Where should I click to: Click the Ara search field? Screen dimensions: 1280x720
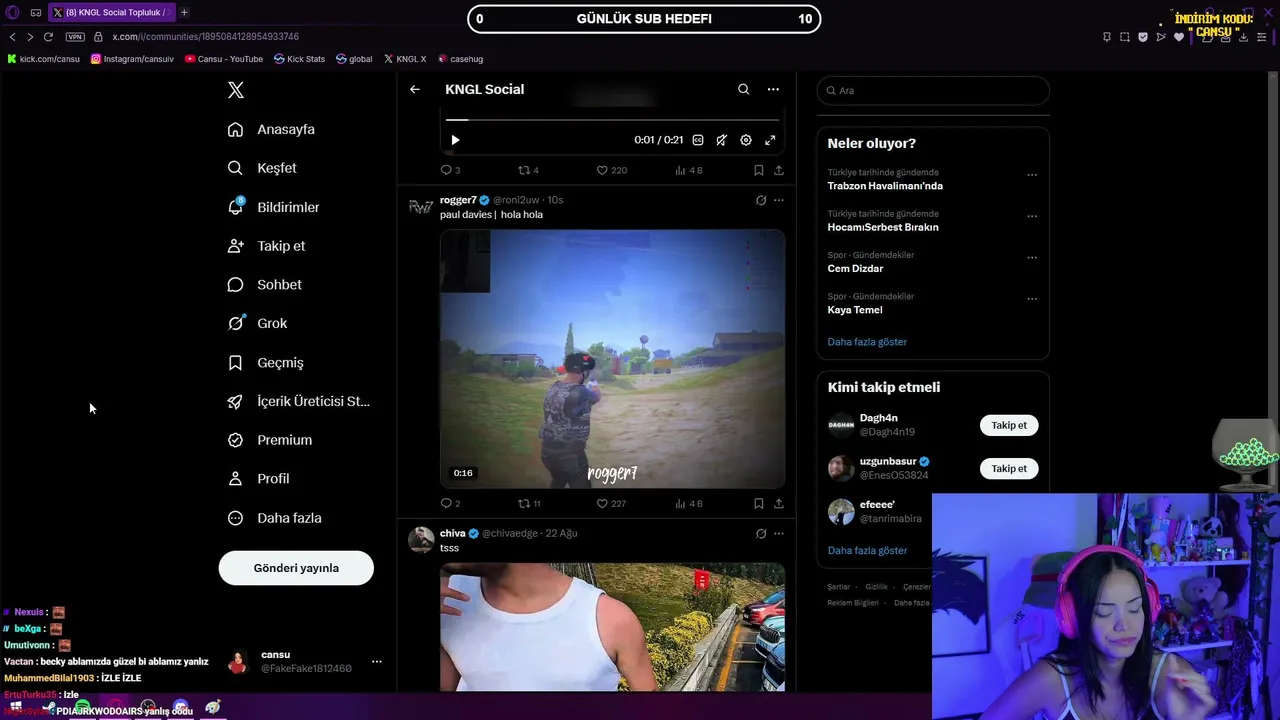tap(933, 90)
